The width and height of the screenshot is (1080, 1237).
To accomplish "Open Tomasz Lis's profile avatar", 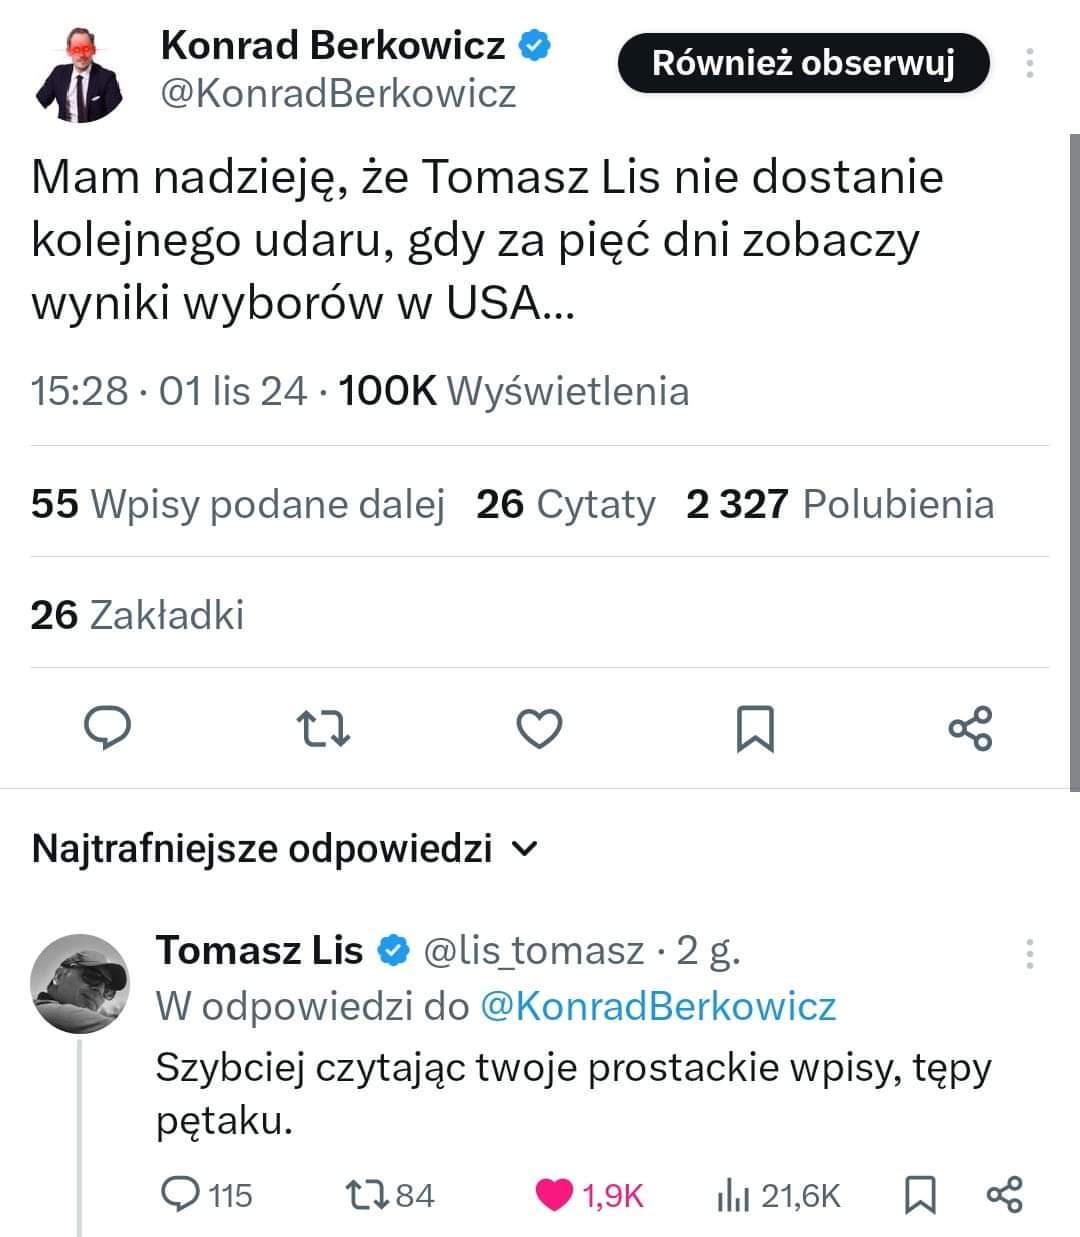I will [x=80, y=984].
